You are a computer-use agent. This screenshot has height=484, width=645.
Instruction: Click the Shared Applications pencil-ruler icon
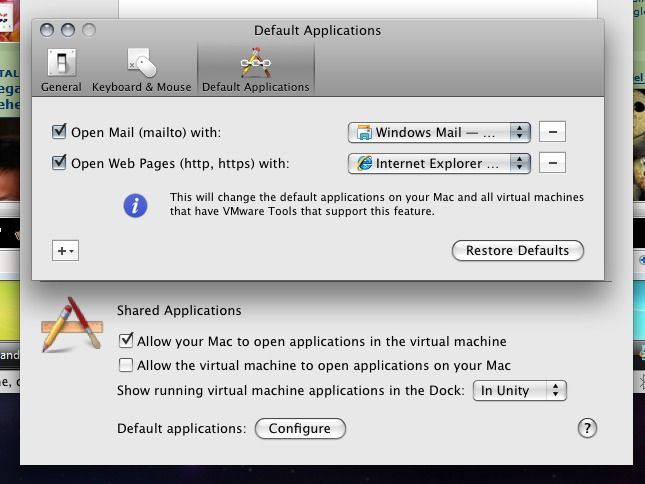click(x=71, y=324)
